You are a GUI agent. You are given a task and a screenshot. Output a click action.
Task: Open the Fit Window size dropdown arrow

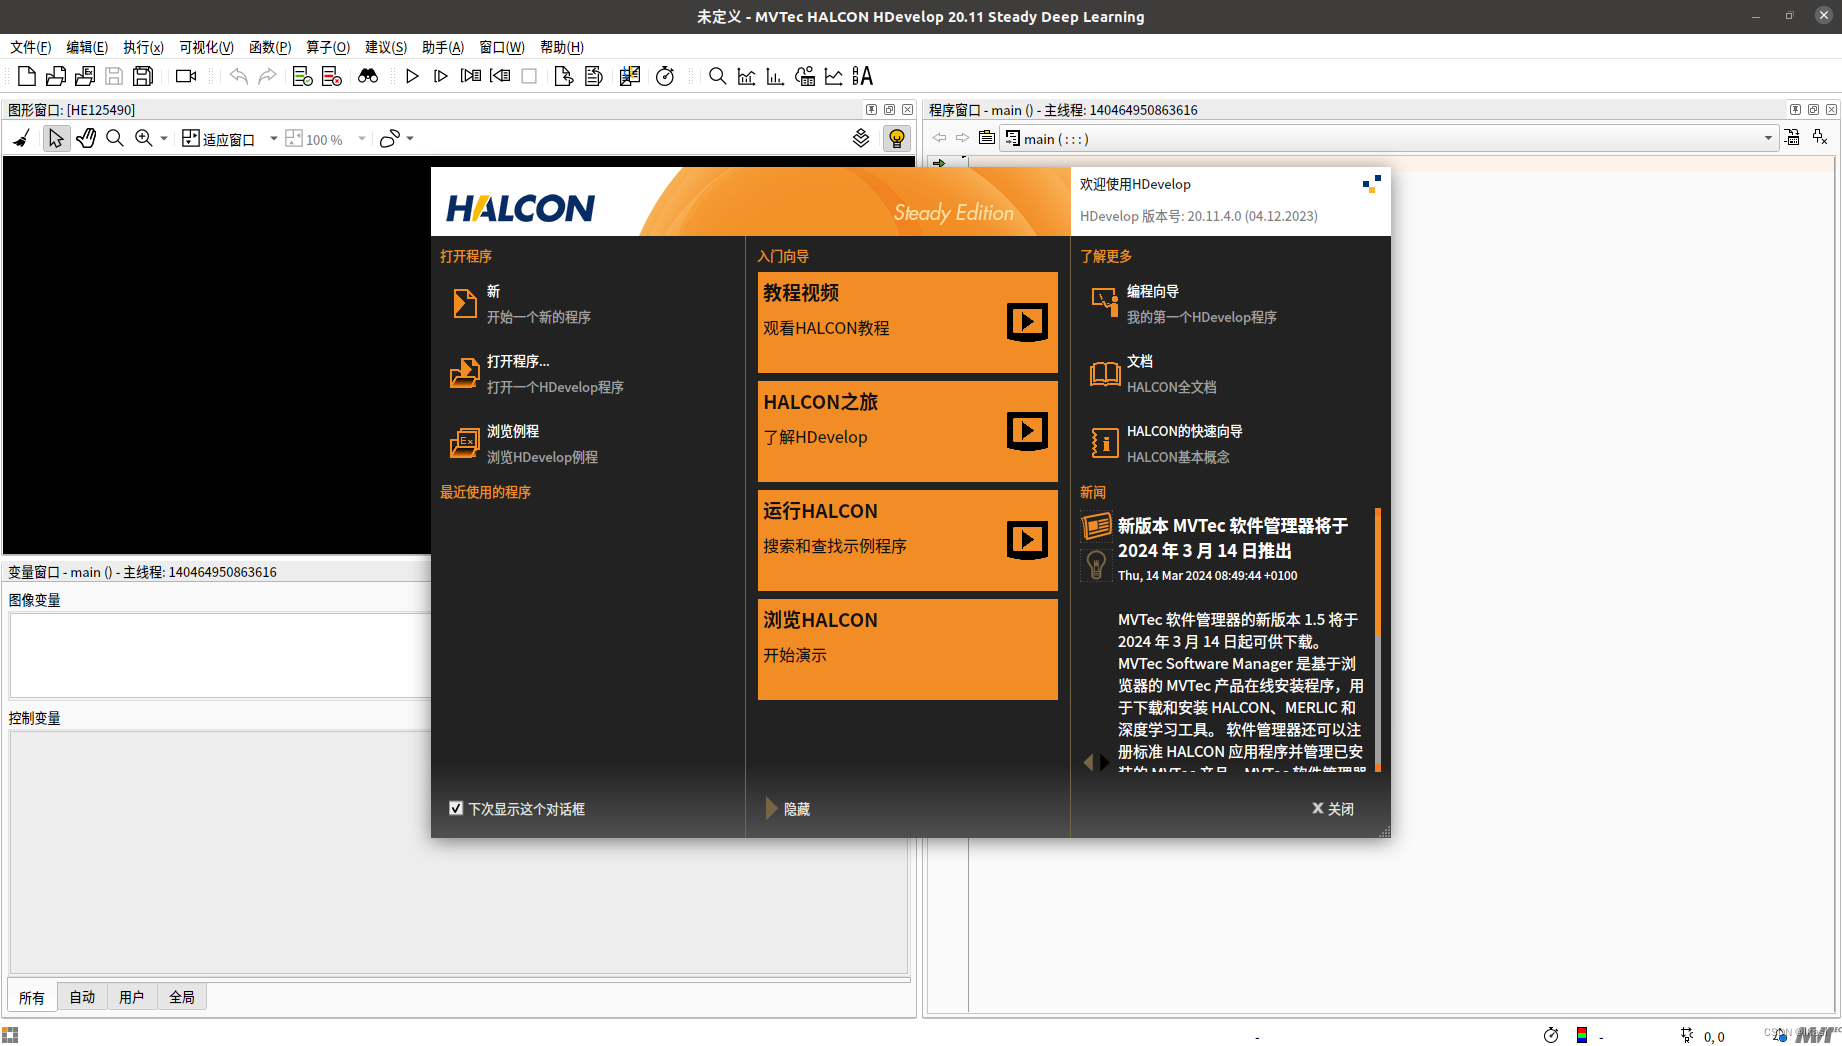273,139
